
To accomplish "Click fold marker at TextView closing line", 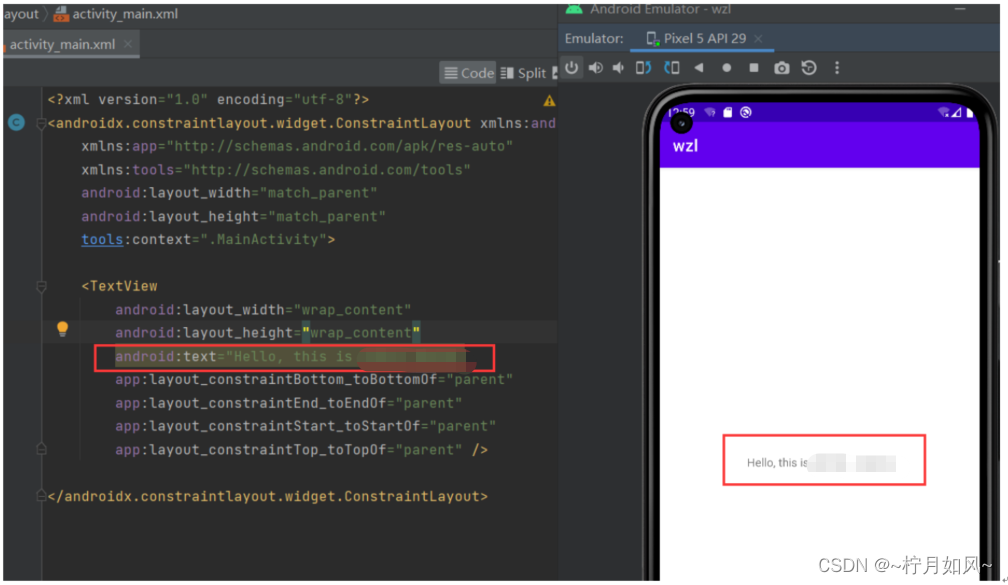I will 41,449.
